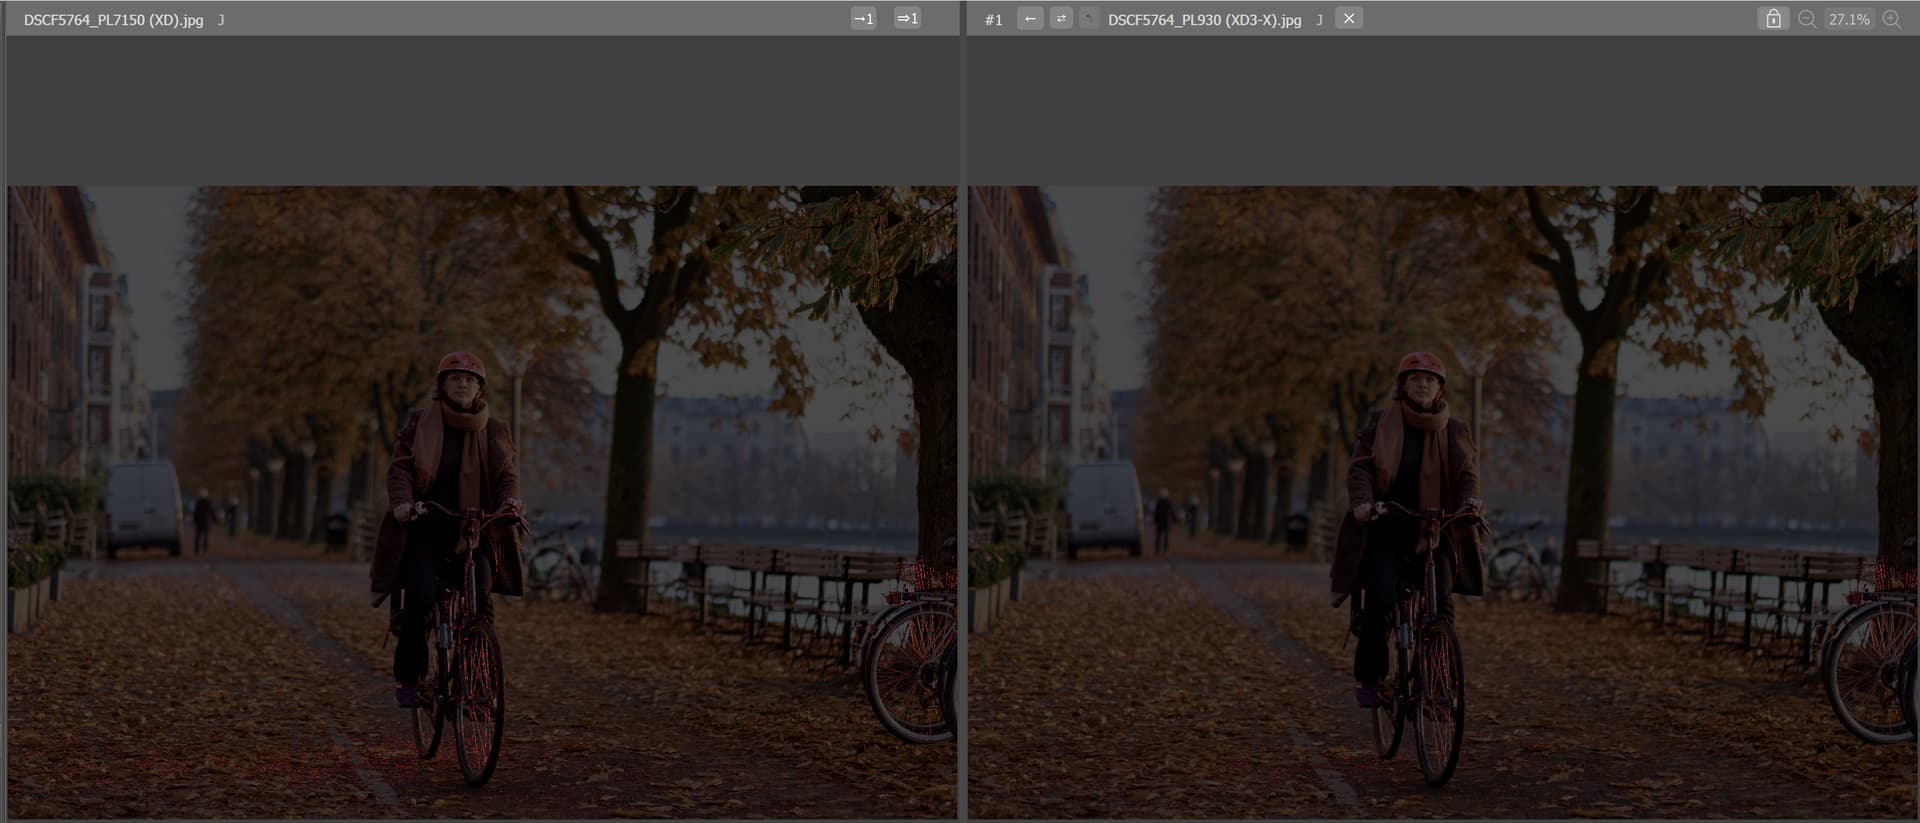Click the double-arrow to 1 button

(907, 19)
